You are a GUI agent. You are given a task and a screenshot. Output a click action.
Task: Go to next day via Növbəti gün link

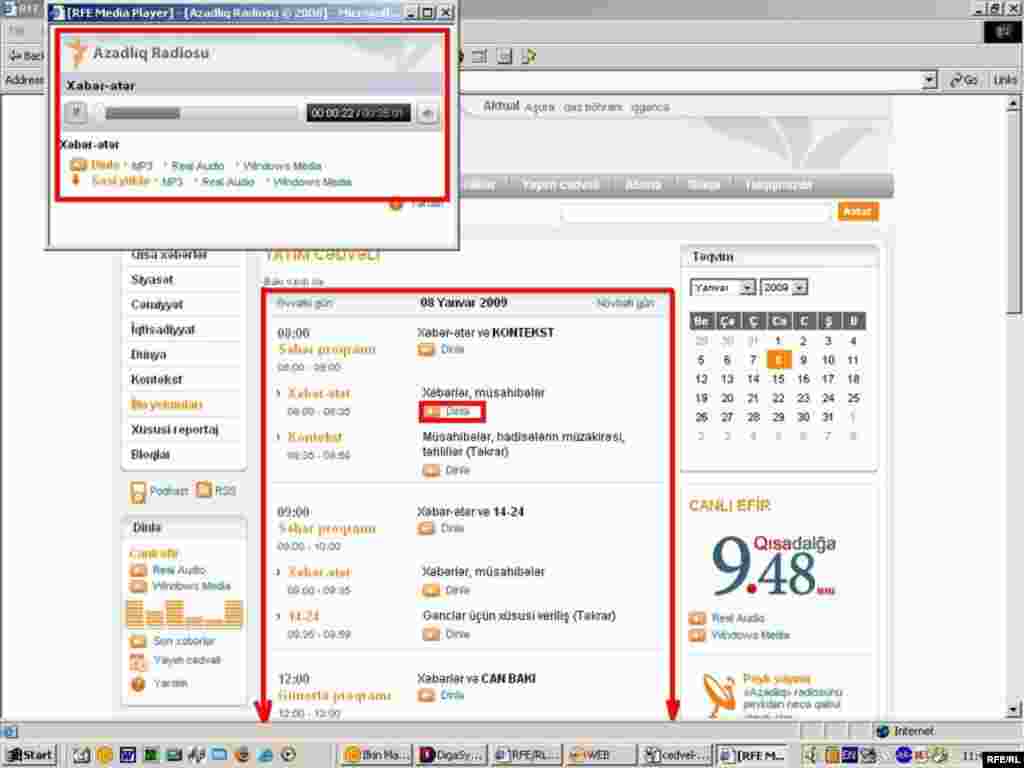[625, 303]
